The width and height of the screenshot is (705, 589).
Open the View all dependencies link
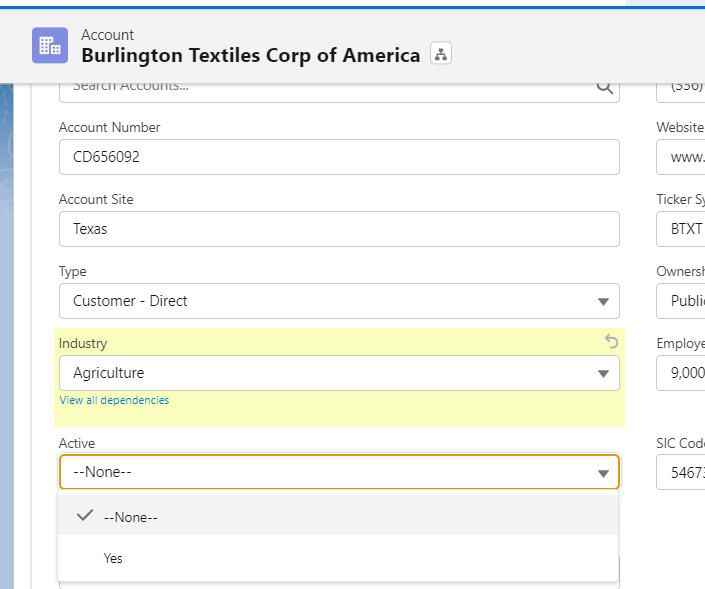(114, 400)
